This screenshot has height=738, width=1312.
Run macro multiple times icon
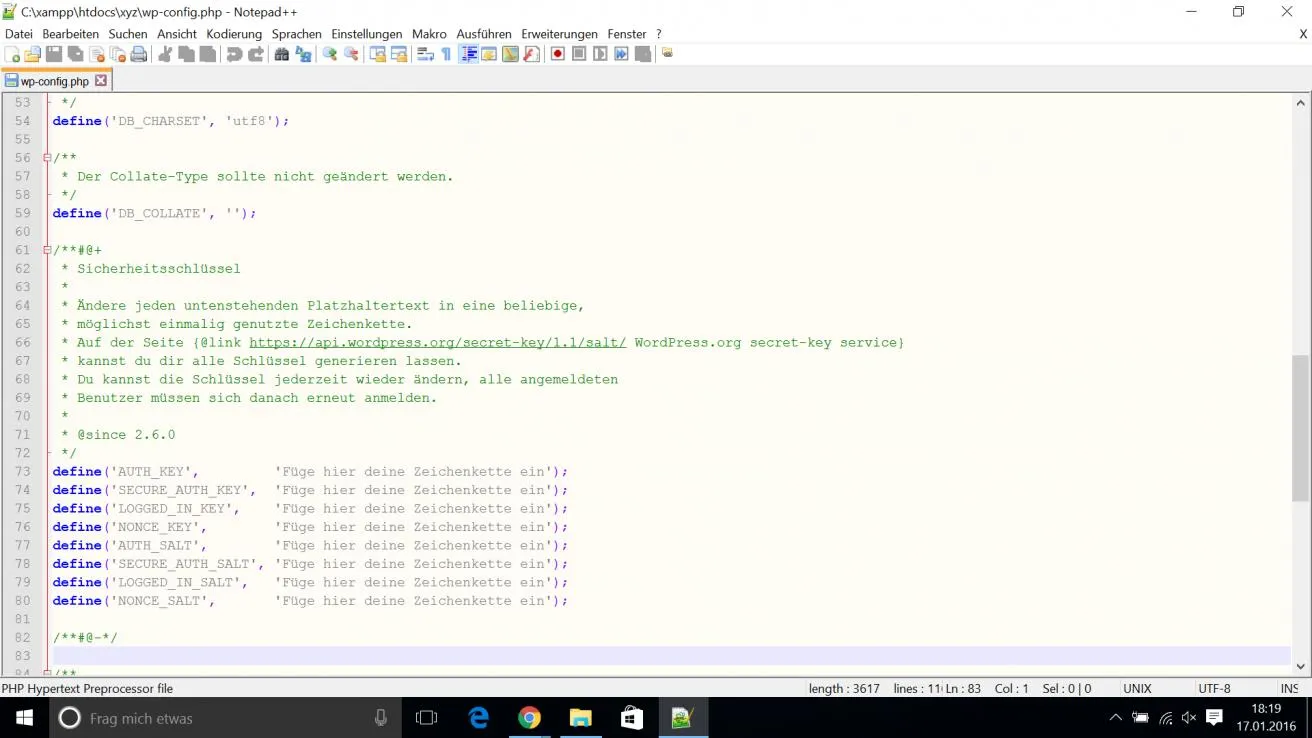coord(621,54)
